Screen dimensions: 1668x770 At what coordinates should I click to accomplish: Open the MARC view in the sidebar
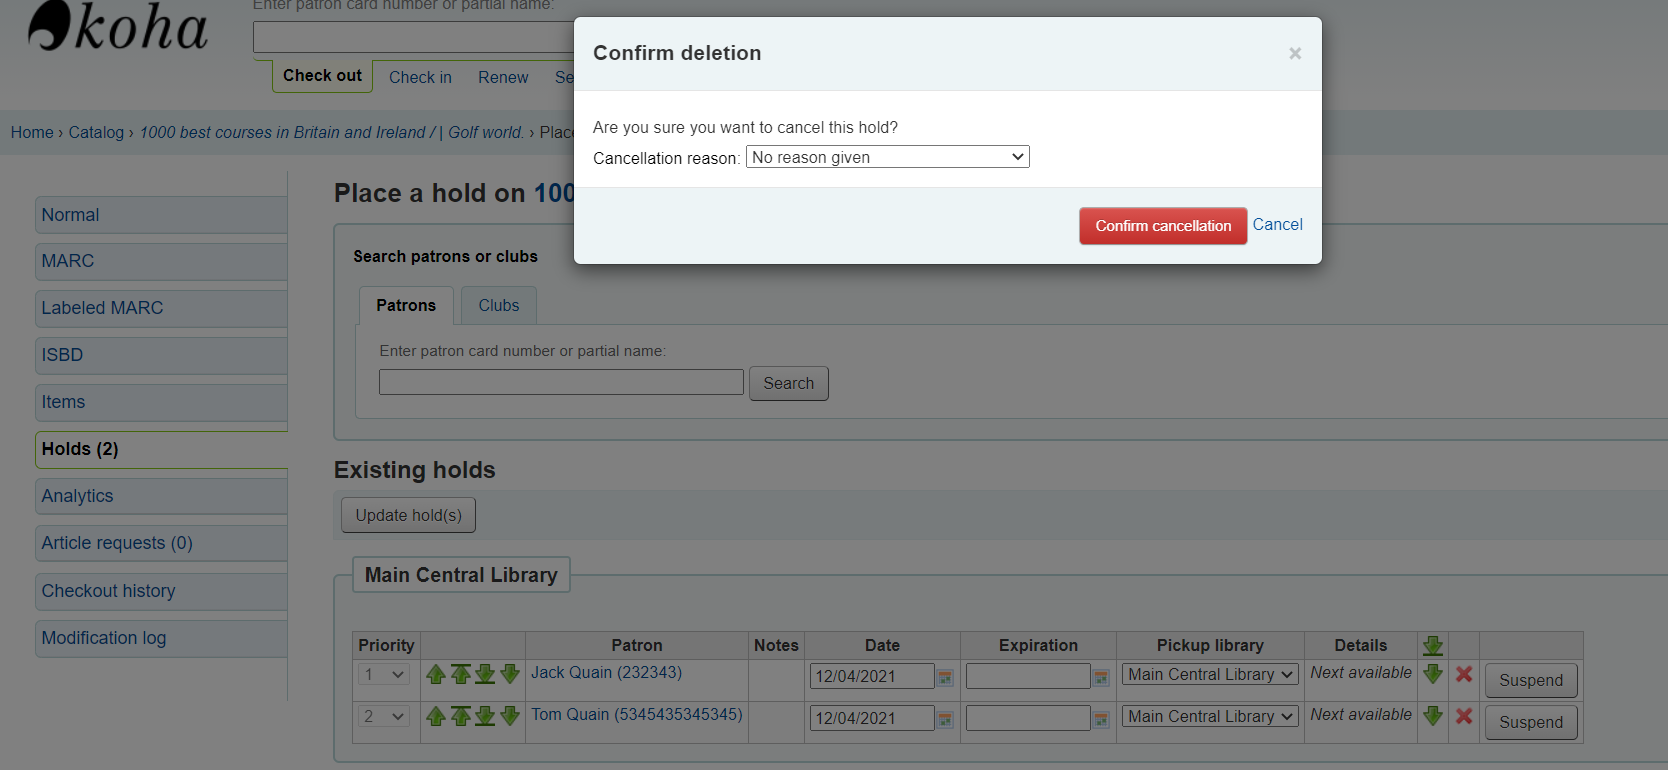coord(161,261)
